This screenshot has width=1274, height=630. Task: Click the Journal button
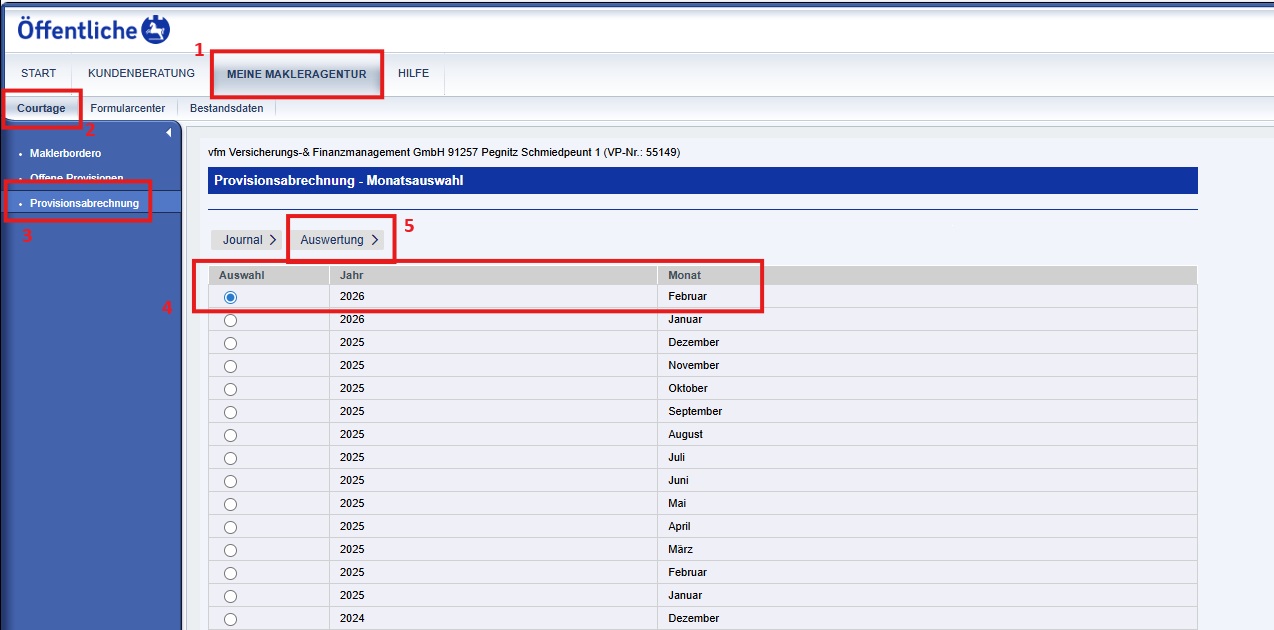tap(249, 240)
